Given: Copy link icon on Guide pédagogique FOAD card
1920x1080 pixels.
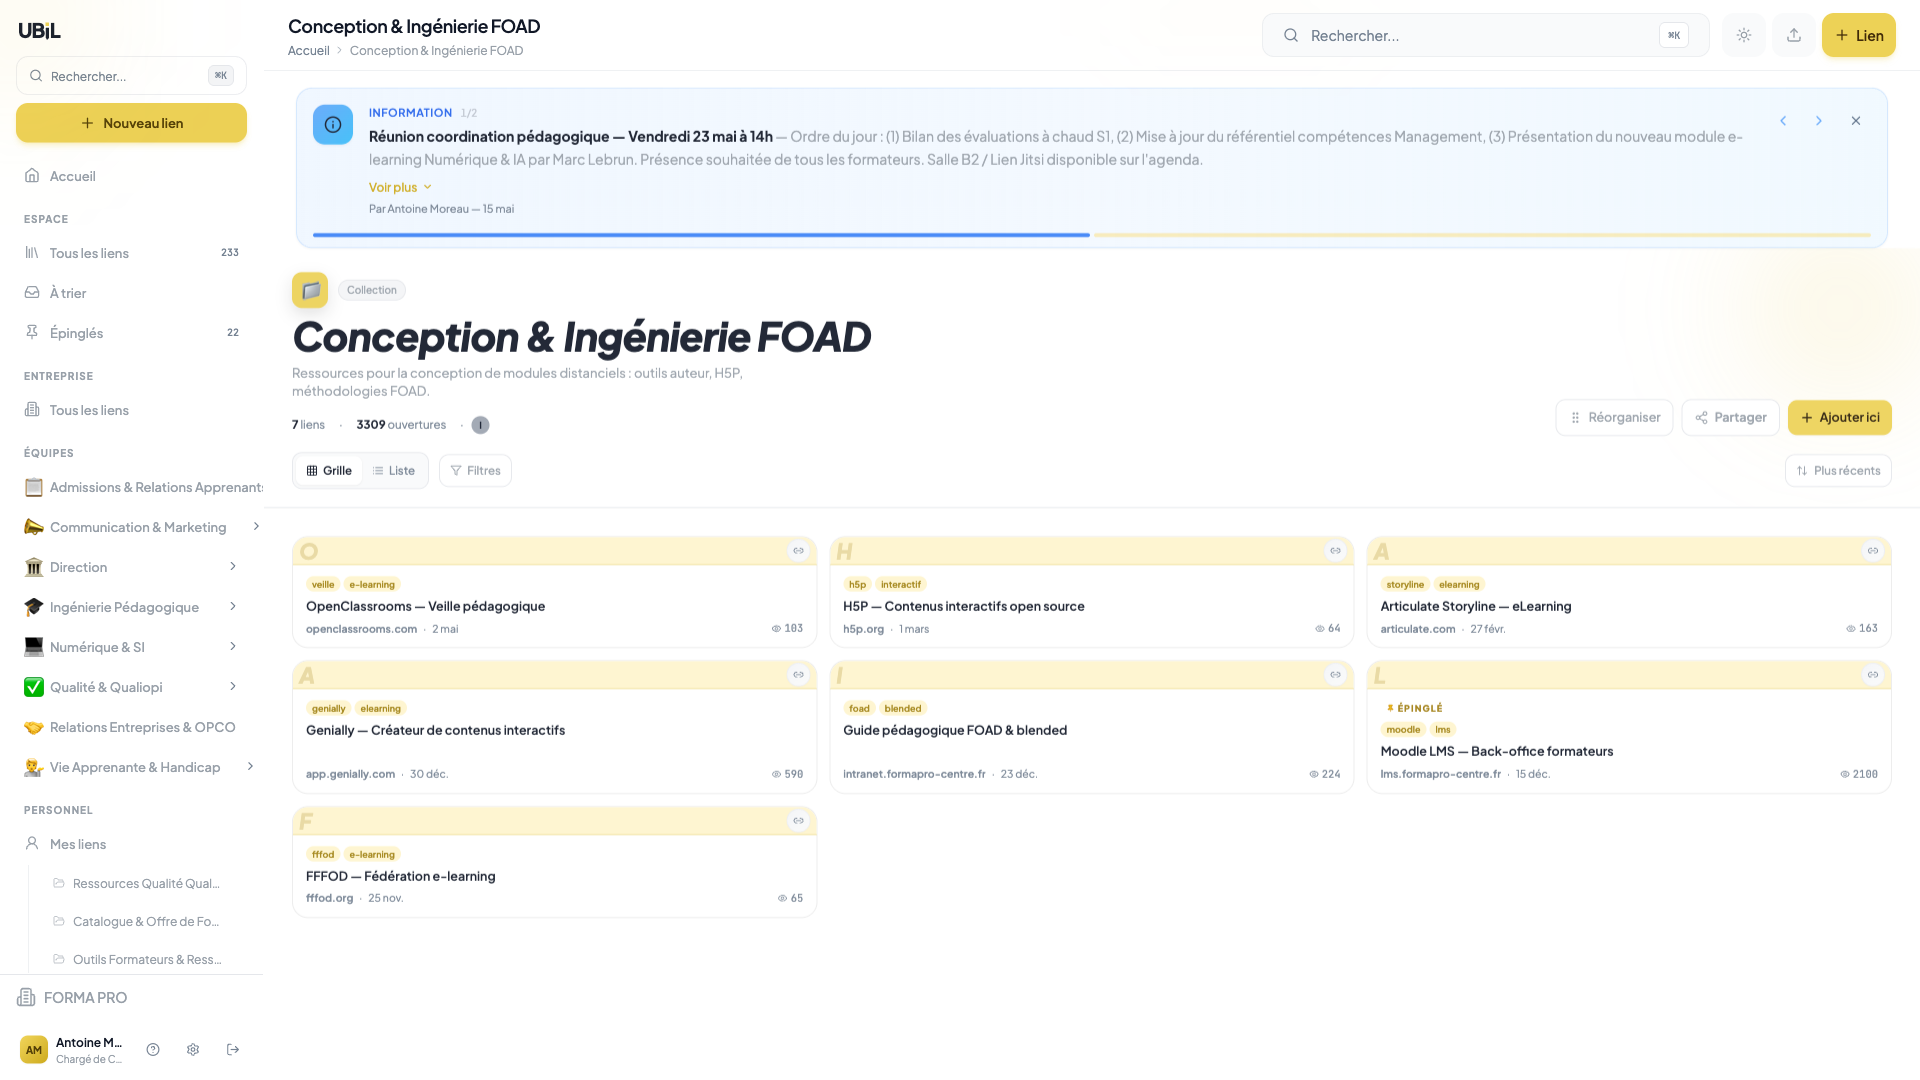Looking at the screenshot, I should click(1335, 675).
